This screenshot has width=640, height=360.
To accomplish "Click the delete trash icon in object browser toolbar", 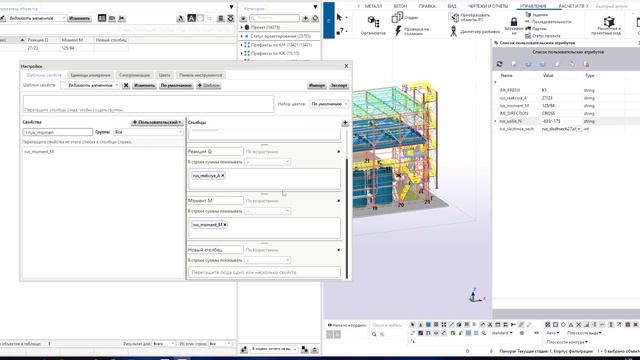I will [220, 18].
